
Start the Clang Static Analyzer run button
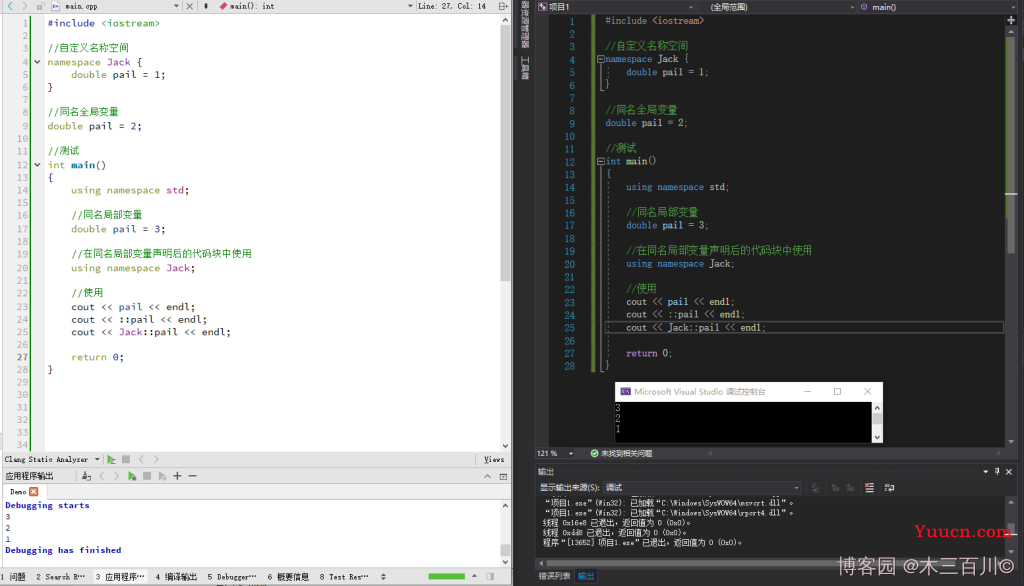(x=111, y=459)
